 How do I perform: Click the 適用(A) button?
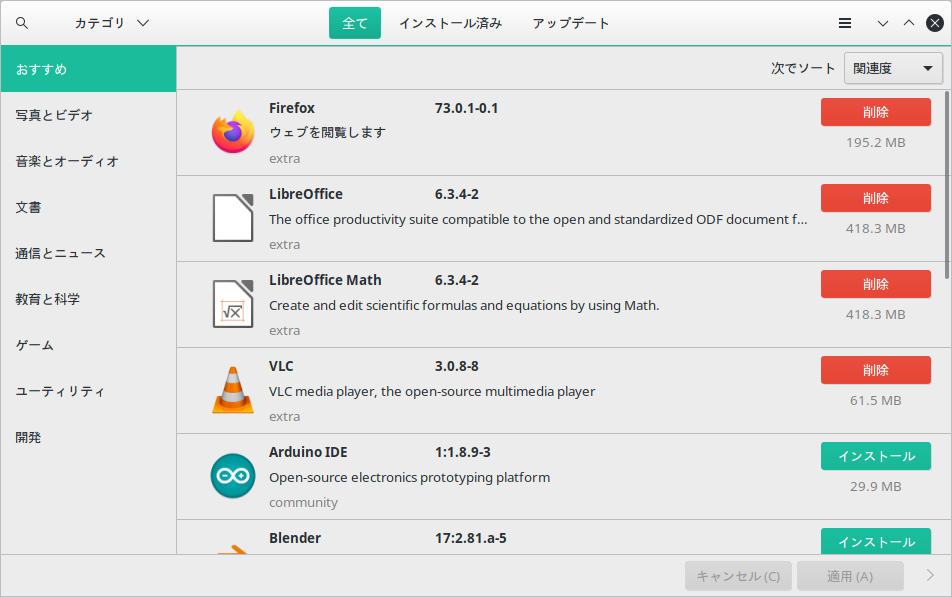tap(850, 576)
